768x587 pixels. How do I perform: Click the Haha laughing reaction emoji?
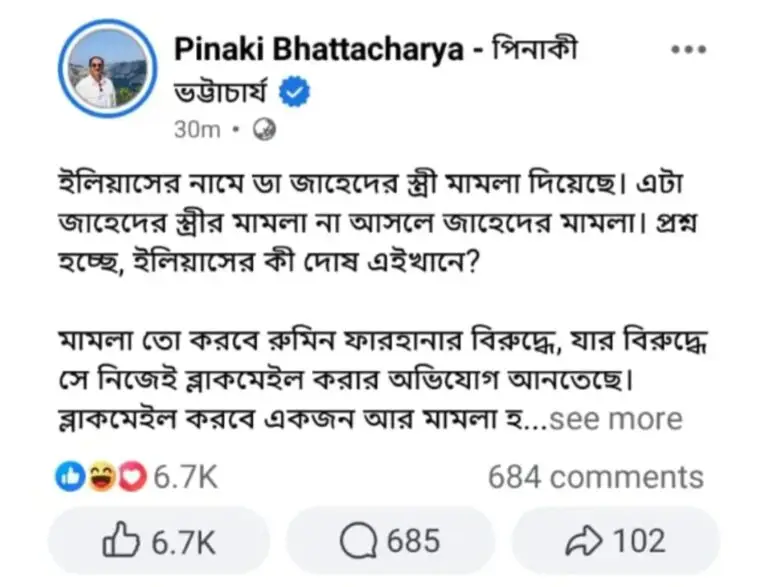pyautogui.click(x=100, y=478)
